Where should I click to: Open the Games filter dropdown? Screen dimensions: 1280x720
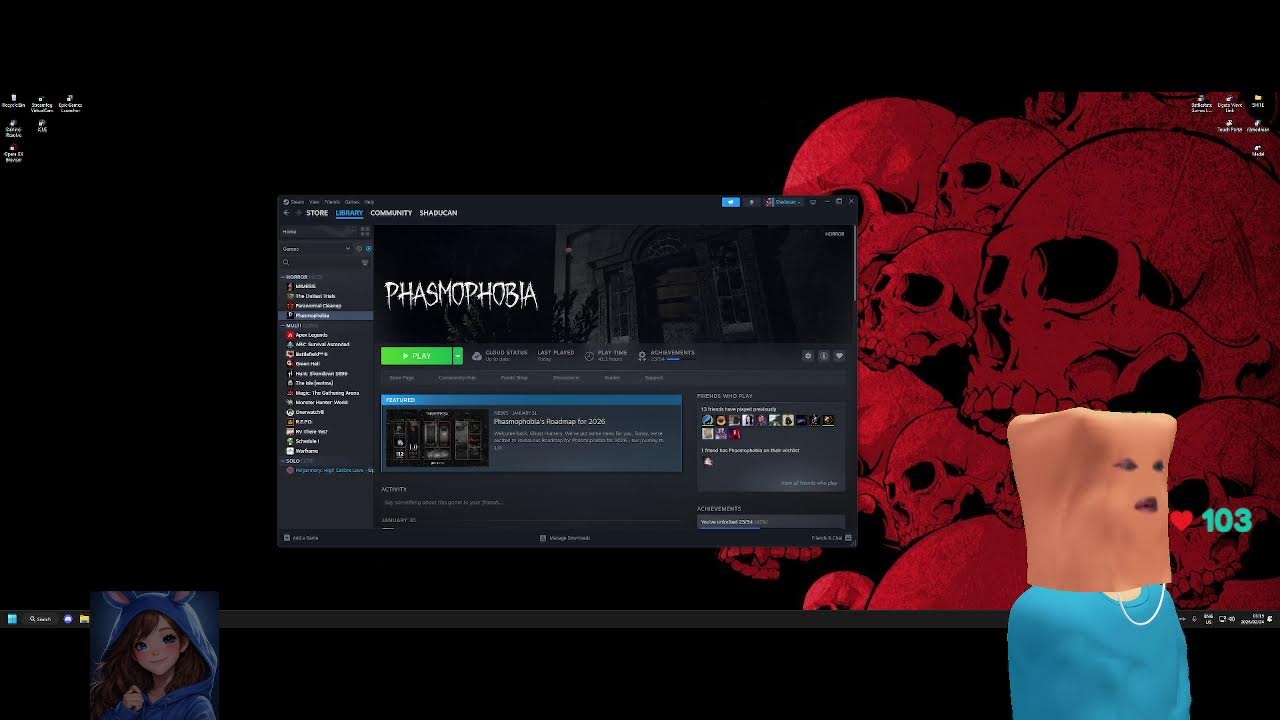click(316, 248)
